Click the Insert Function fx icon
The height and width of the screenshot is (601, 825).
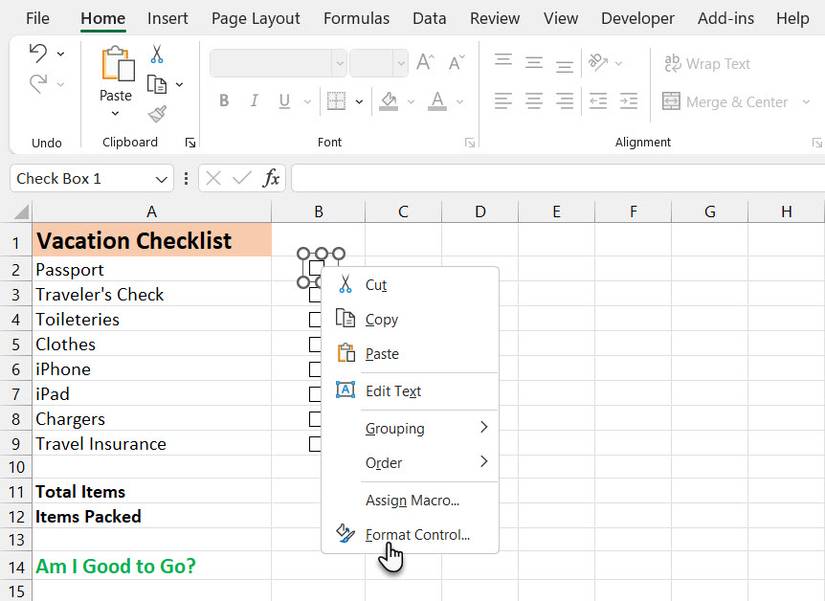click(x=271, y=178)
